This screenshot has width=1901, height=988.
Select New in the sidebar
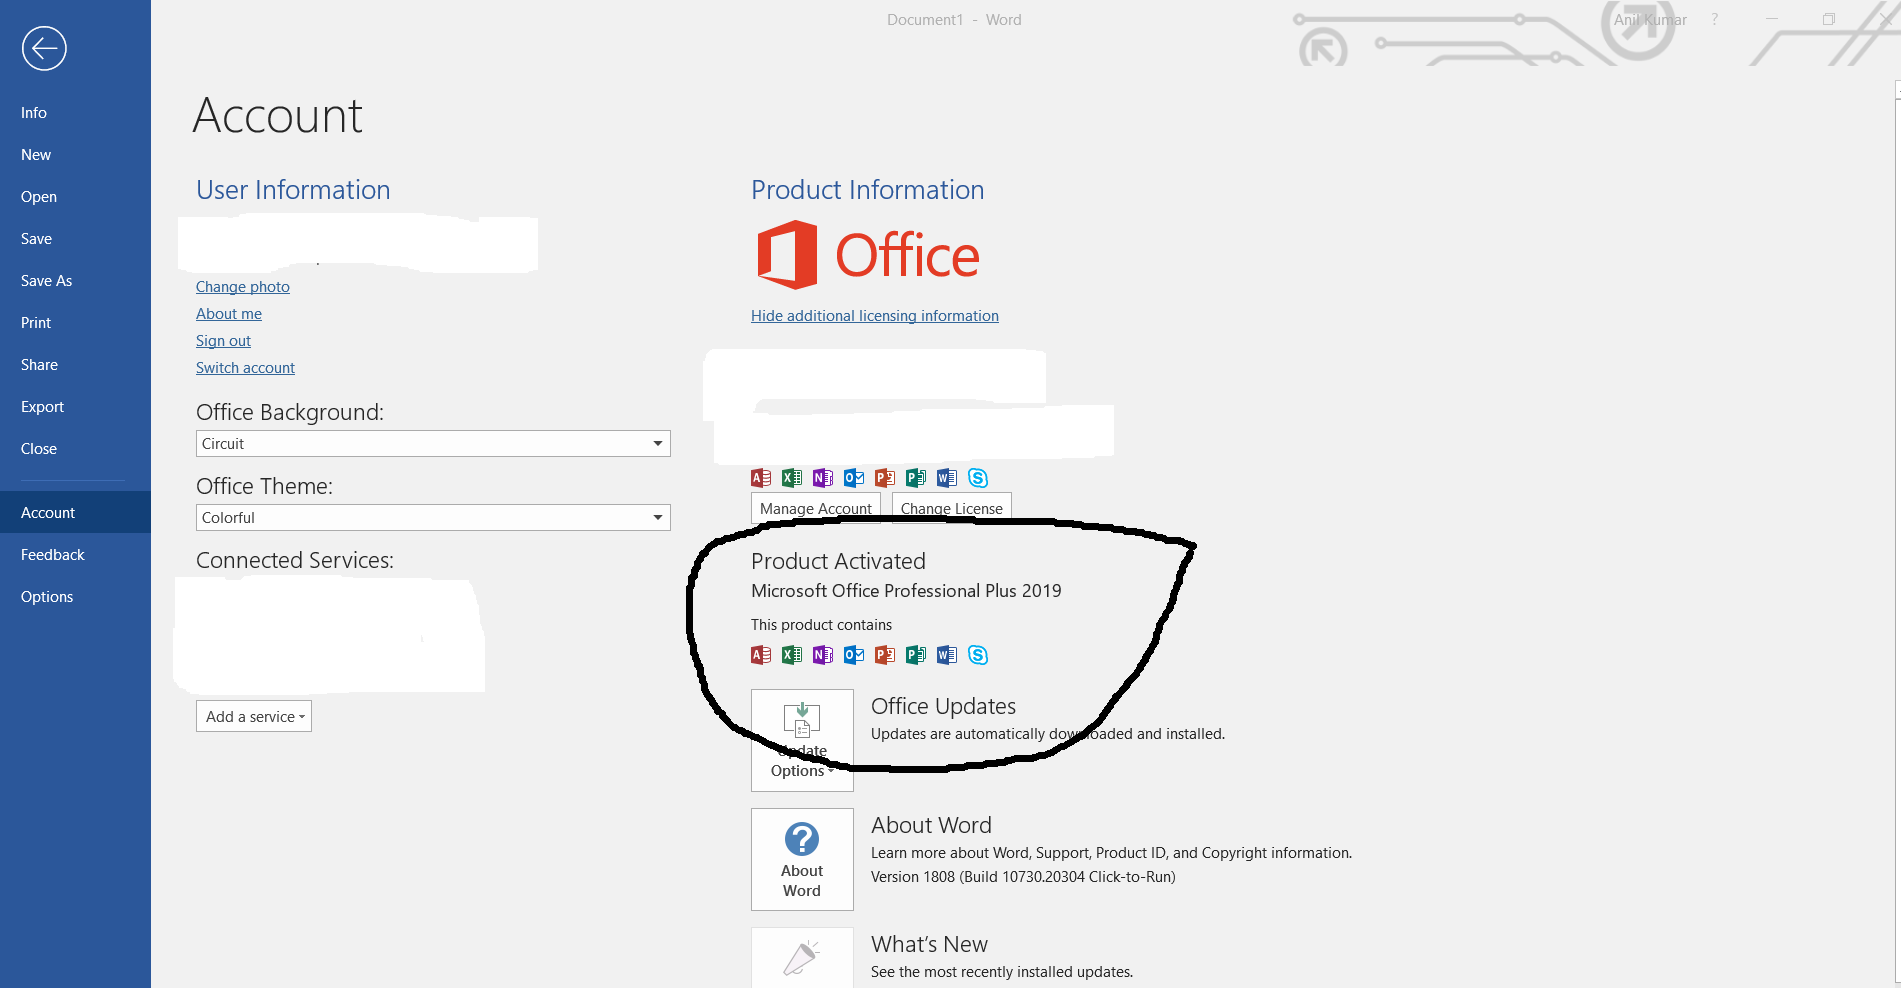[x=75, y=155]
